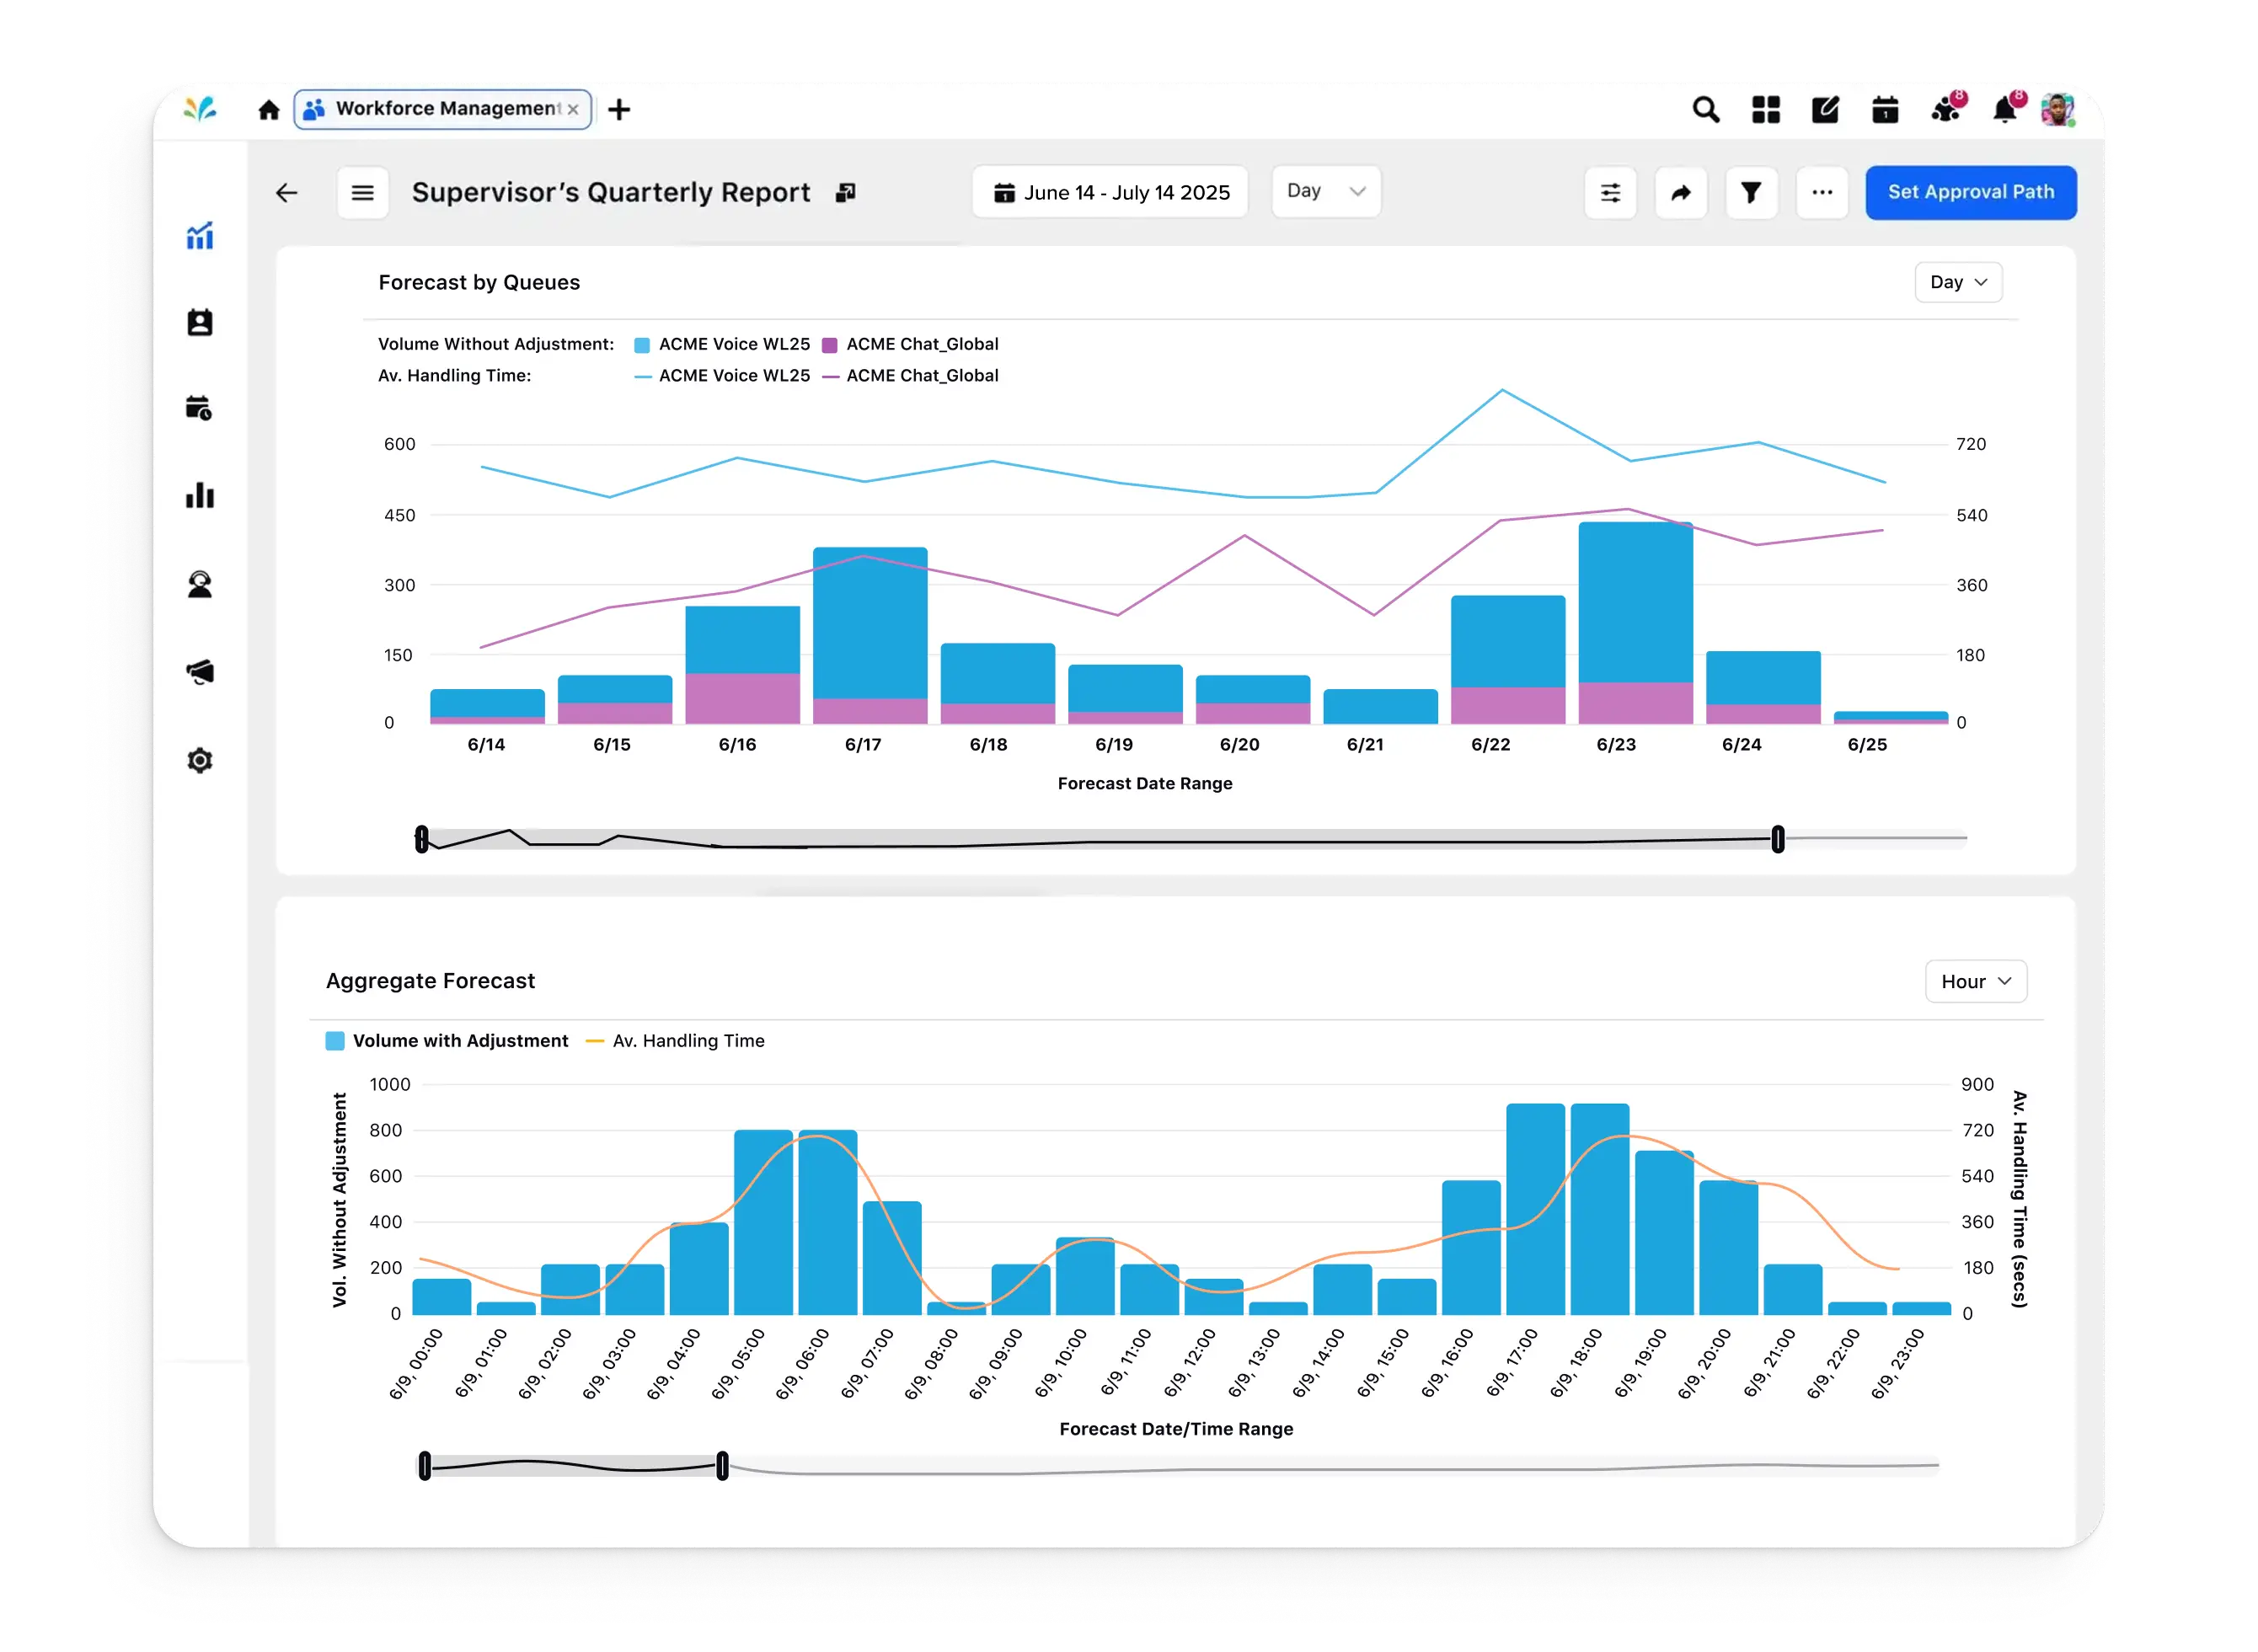Open Workforce Management settings gear
This screenshot has width=2258, height=1652.
(200, 760)
